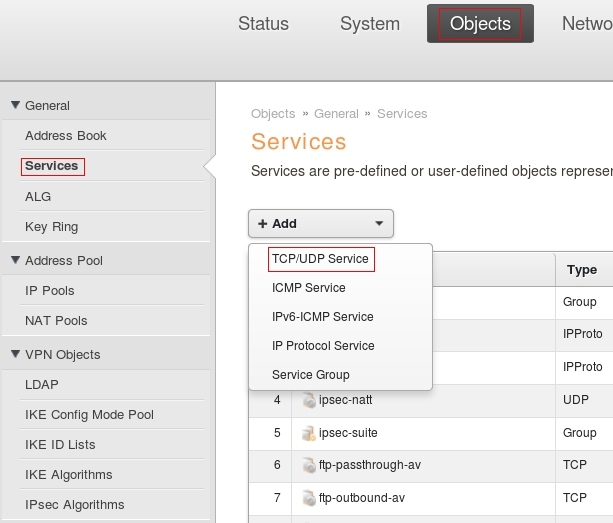This screenshot has width=613, height=523.
Task: Collapse the Address Pool section
Action: (16, 260)
